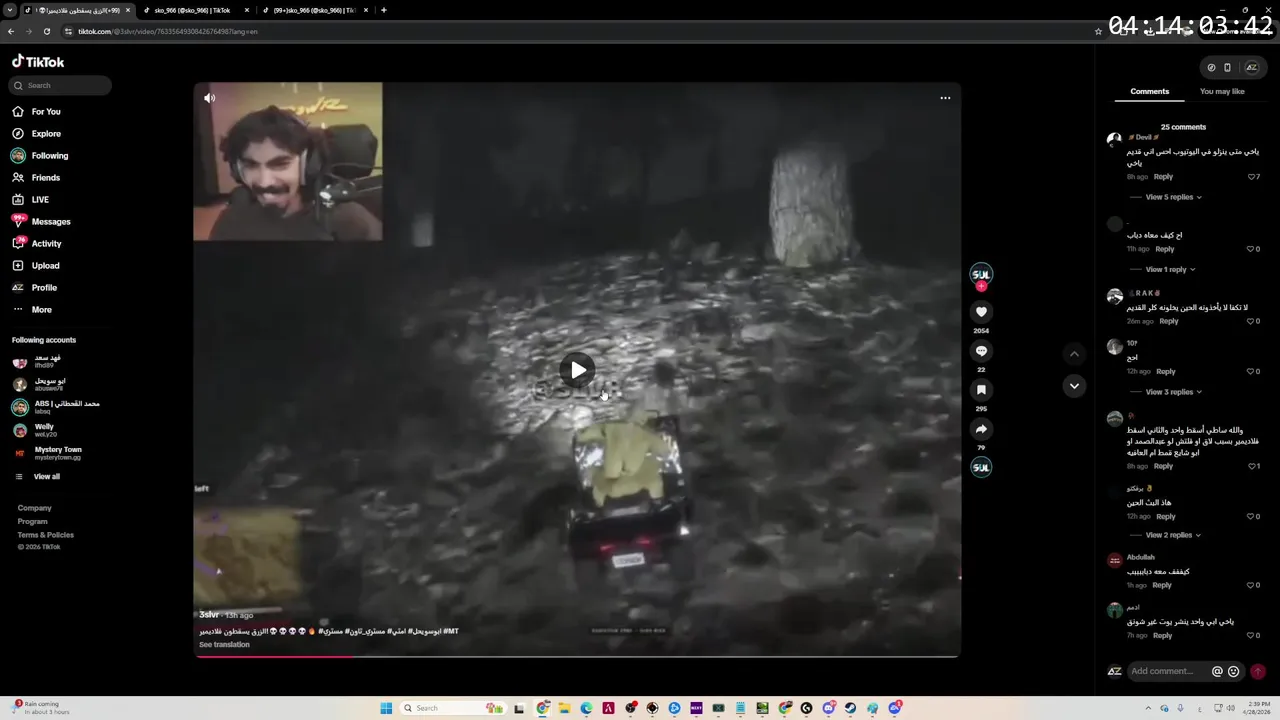Screen dimensions: 1280x720
Task: Like Devil's comment heart with 7 likes
Action: click(1251, 177)
